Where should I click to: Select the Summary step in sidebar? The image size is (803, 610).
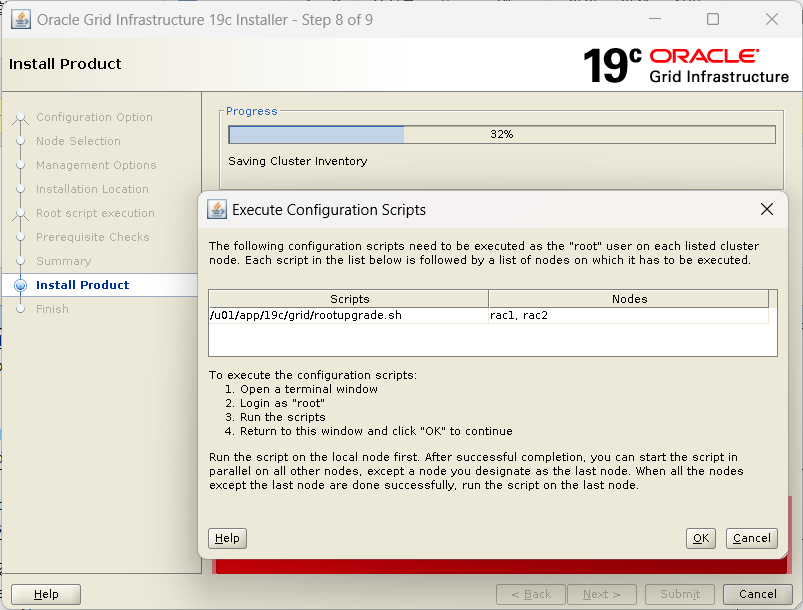click(x=64, y=261)
